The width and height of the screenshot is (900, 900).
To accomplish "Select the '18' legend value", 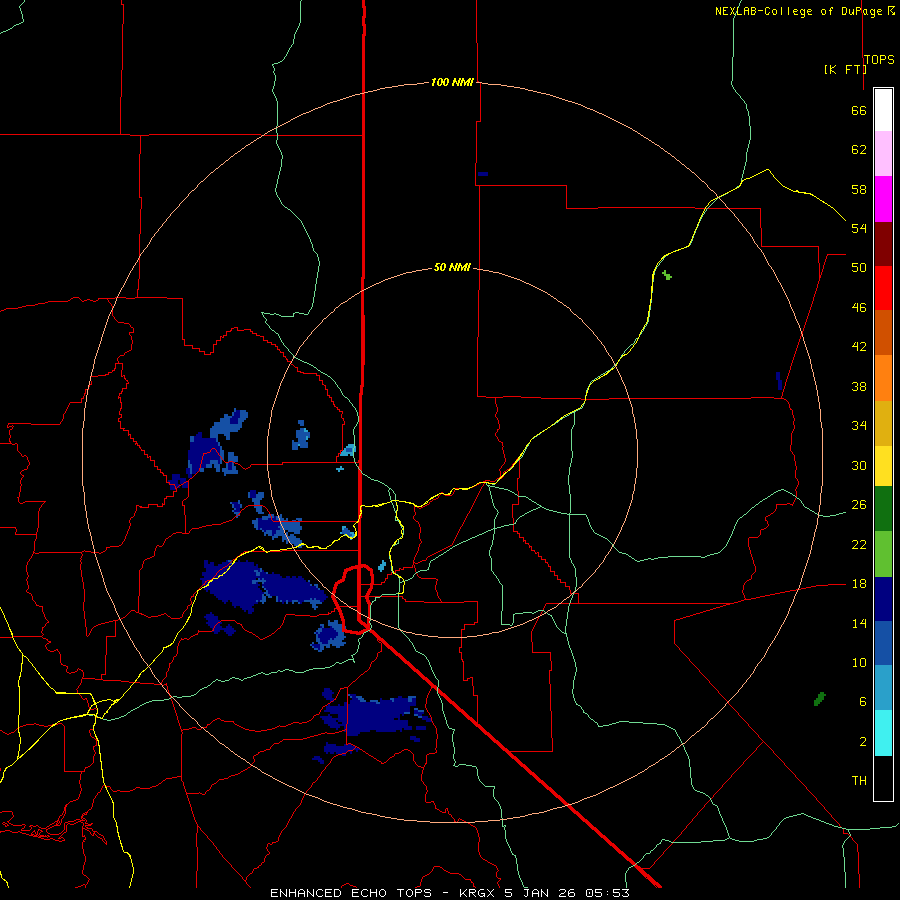I will pyautogui.click(x=859, y=584).
